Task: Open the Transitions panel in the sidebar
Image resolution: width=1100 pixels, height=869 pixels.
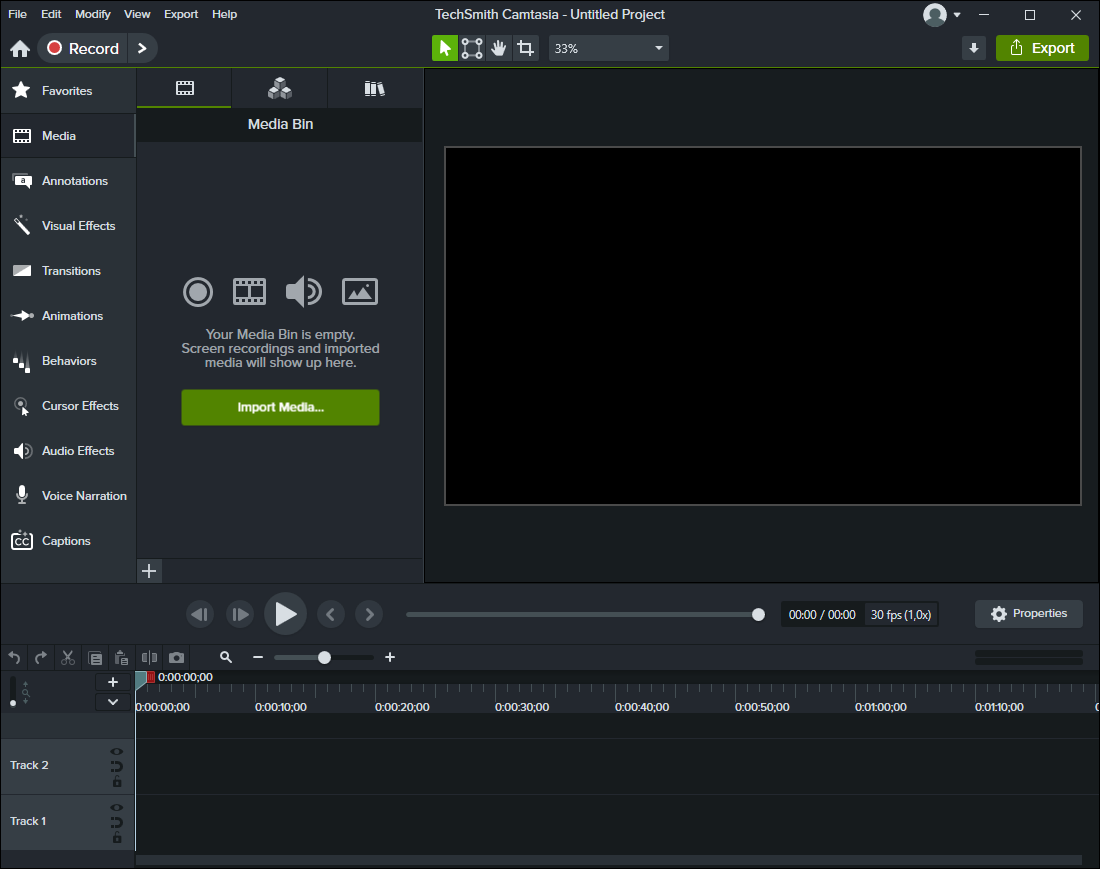Action: [68, 271]
